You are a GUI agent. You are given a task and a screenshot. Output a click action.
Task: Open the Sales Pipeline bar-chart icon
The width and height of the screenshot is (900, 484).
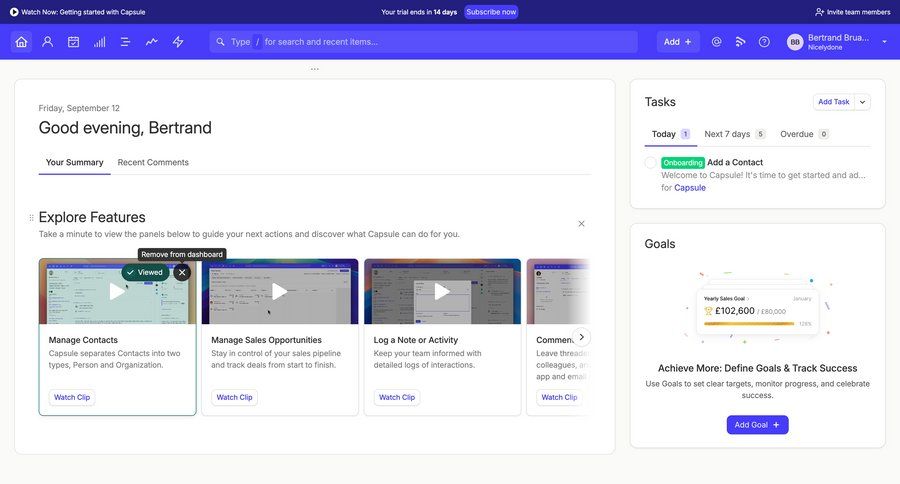(x=99, y=42)
